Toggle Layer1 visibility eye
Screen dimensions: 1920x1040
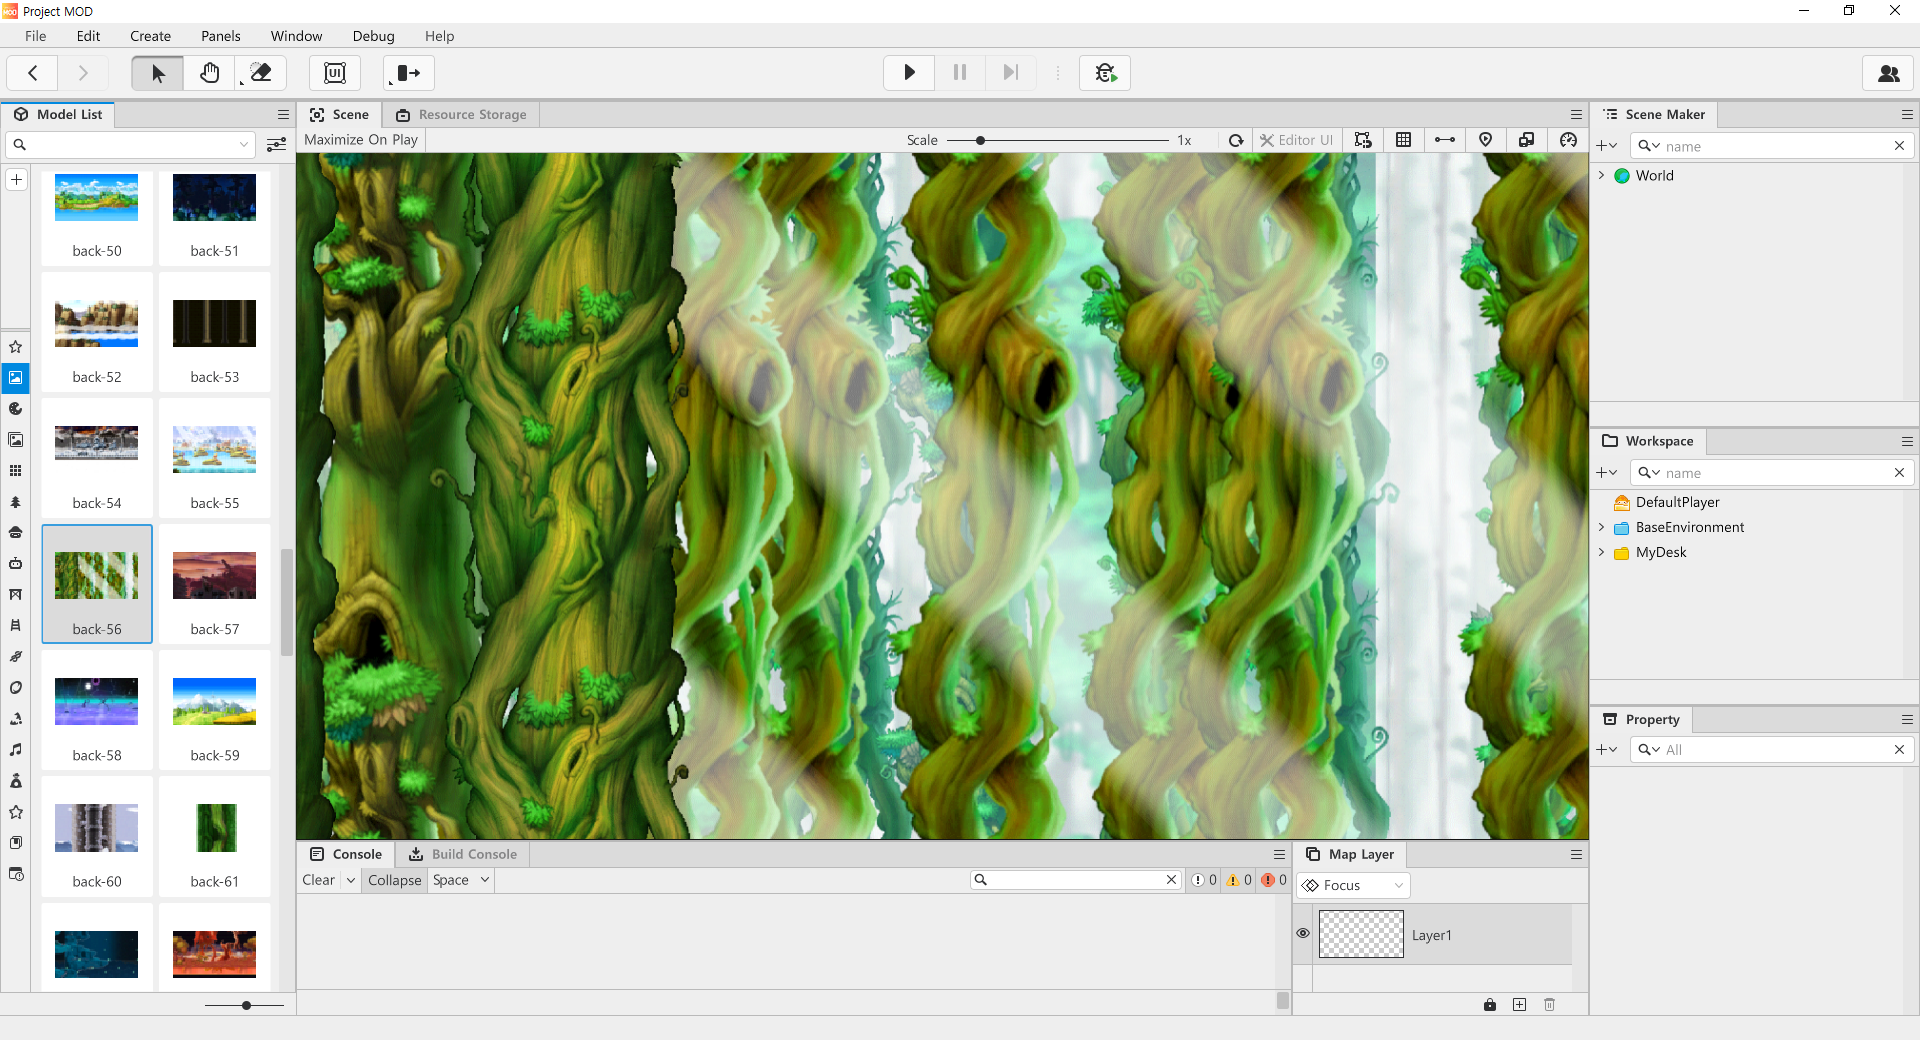click(x=1303, y=933)
